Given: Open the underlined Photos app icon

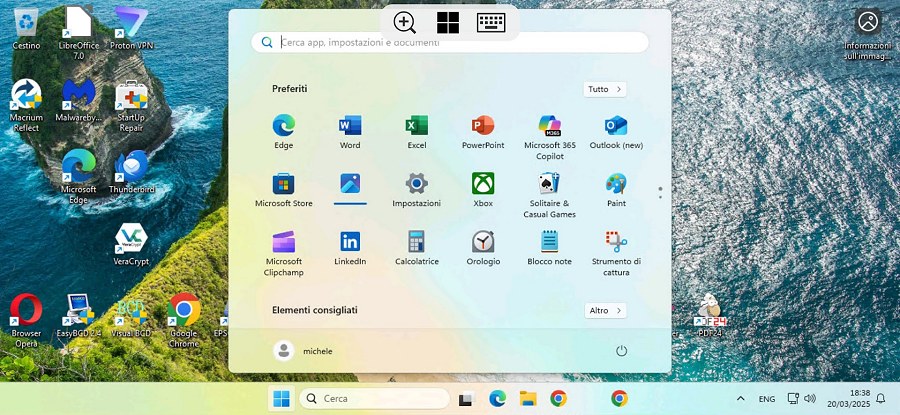Looking at the screenshot, I should click(350, 185).
